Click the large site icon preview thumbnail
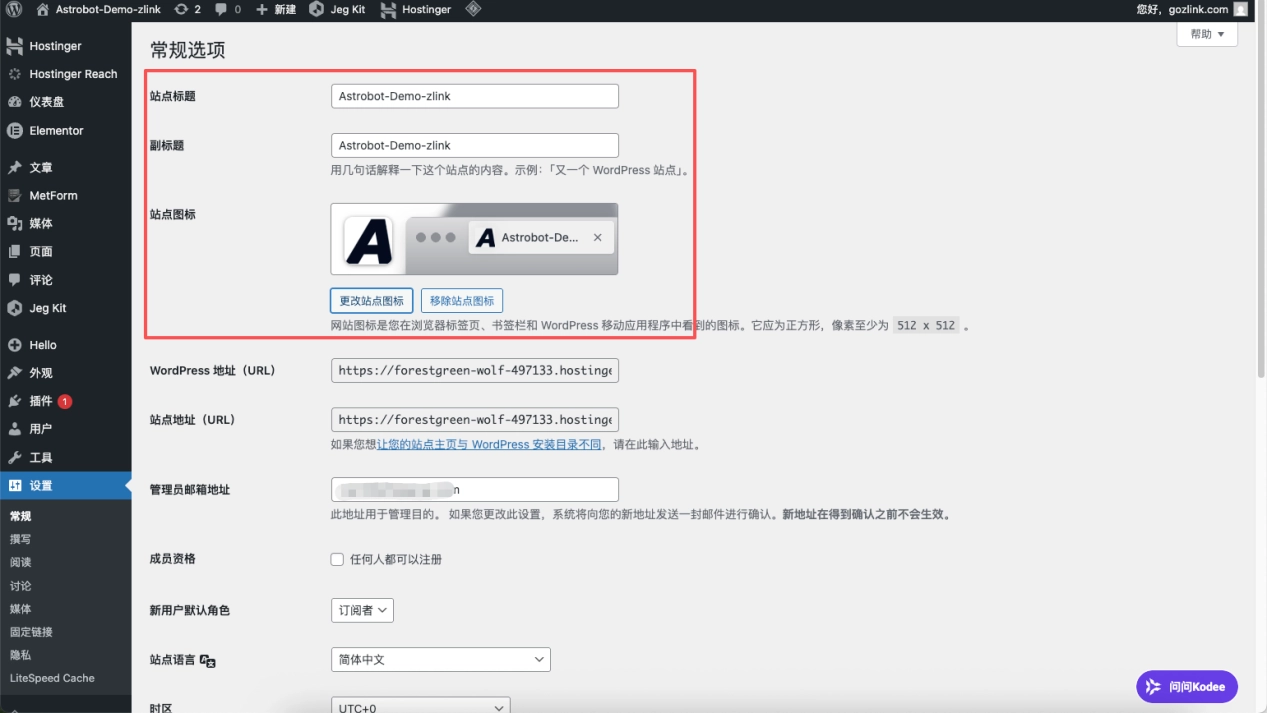Viewport: 1267px width, 713px height. click(368, 241)
